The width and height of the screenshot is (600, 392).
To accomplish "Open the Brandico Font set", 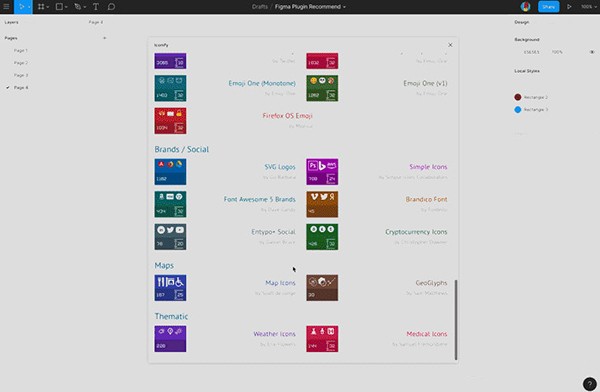I will 426,199.
